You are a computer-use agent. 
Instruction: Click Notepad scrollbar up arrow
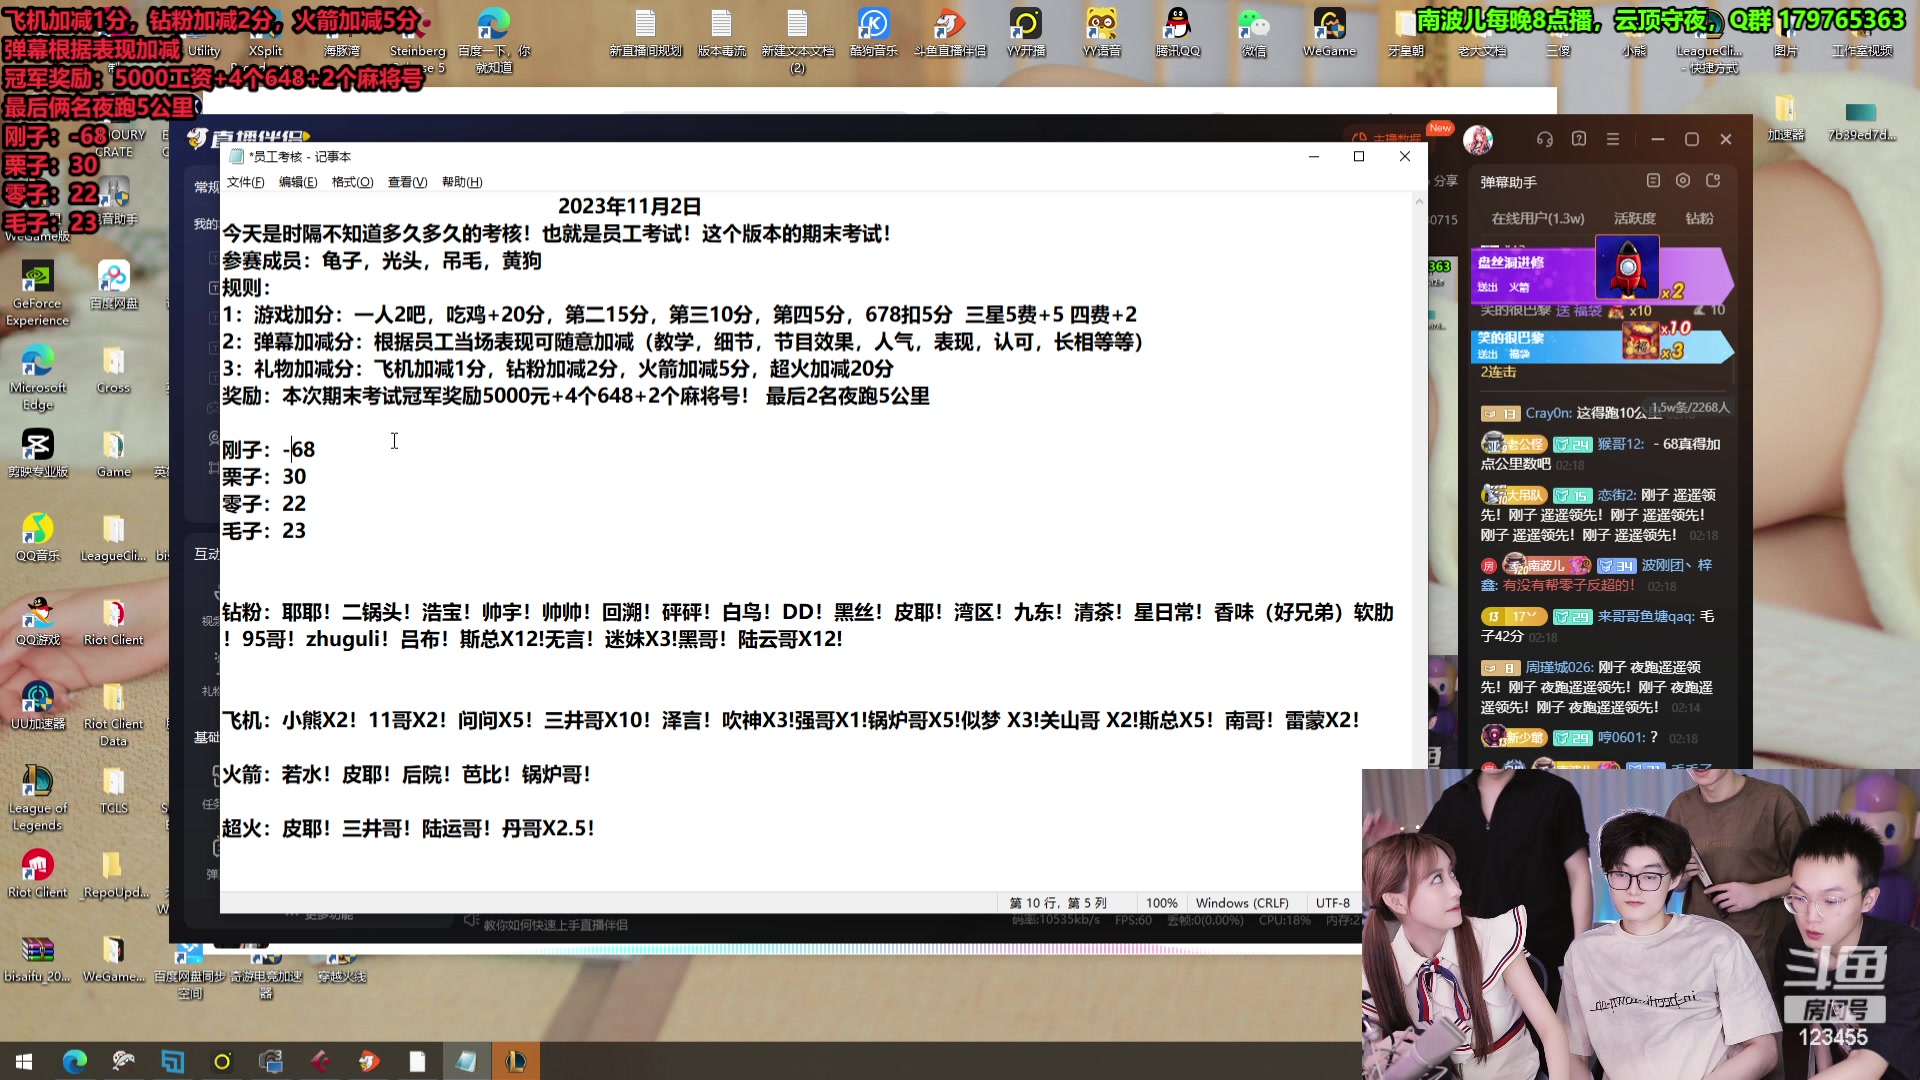point(1418,201)
